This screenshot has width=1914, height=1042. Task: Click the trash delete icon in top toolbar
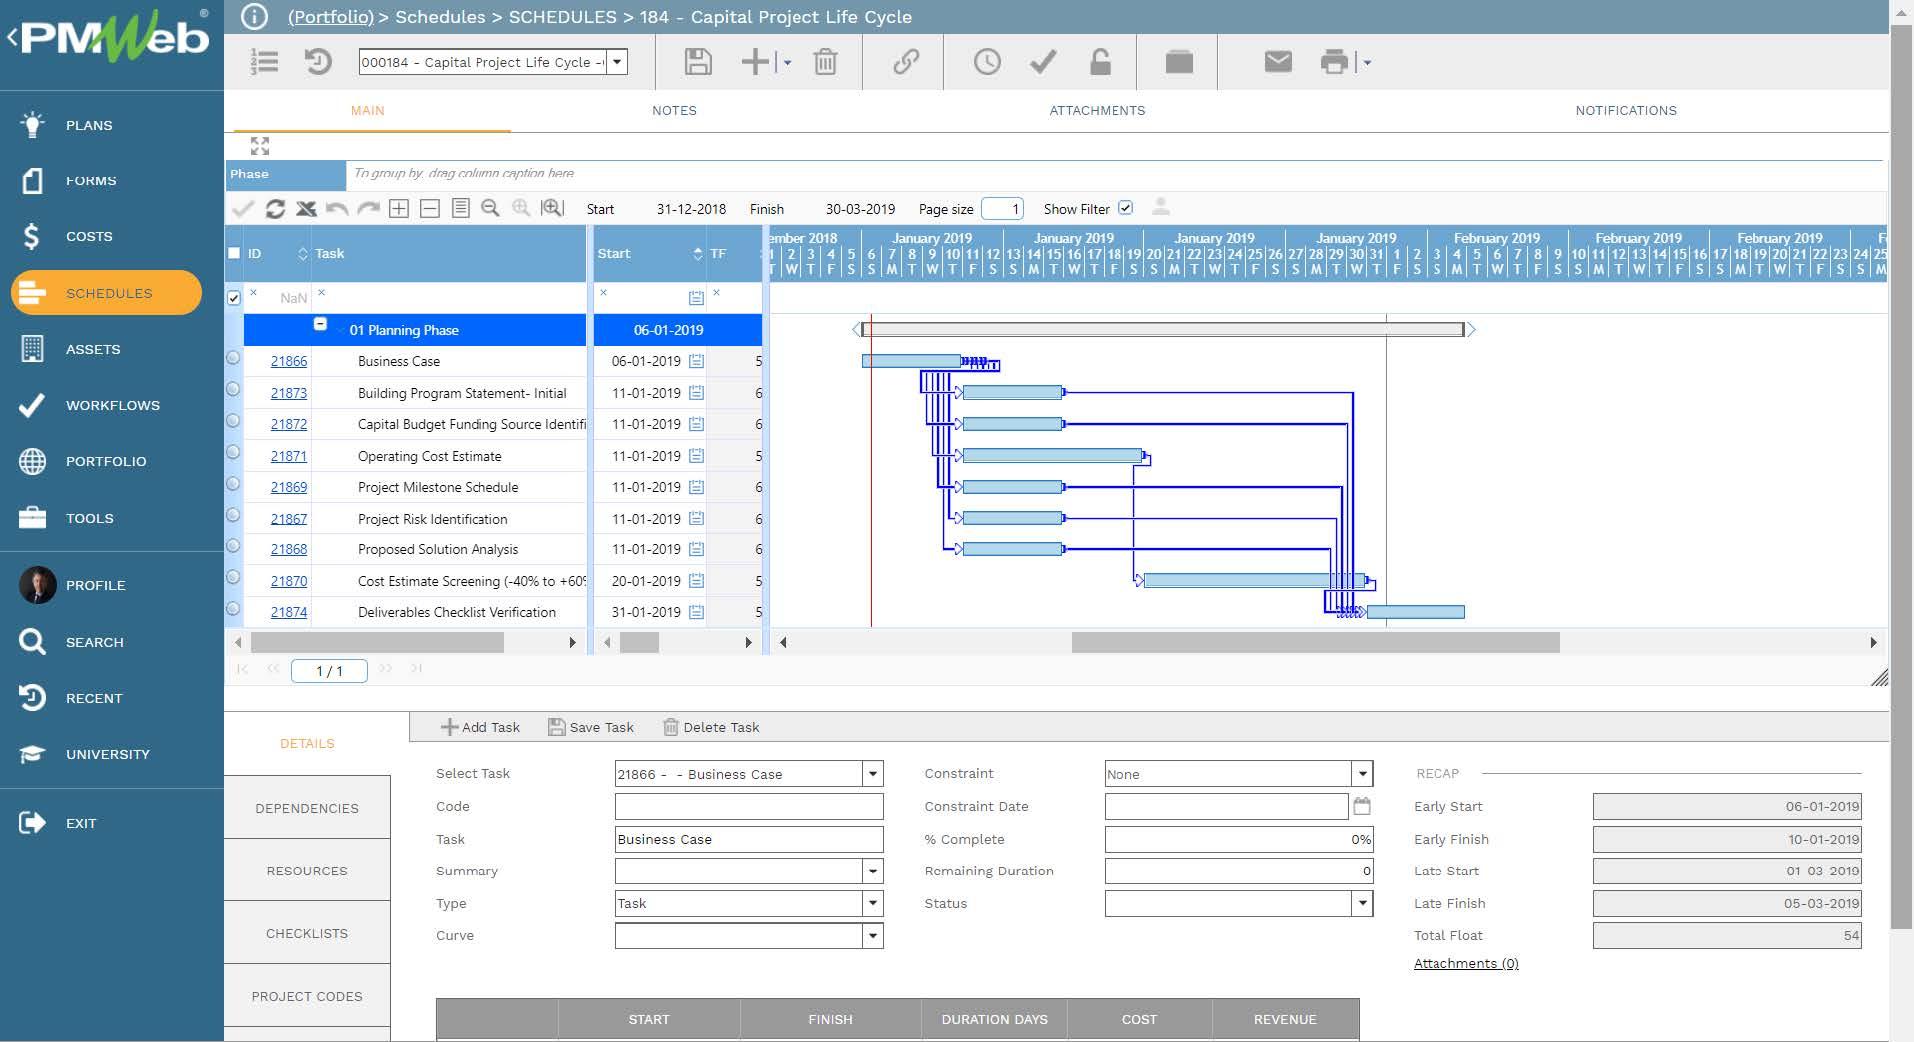pos(825,62)
